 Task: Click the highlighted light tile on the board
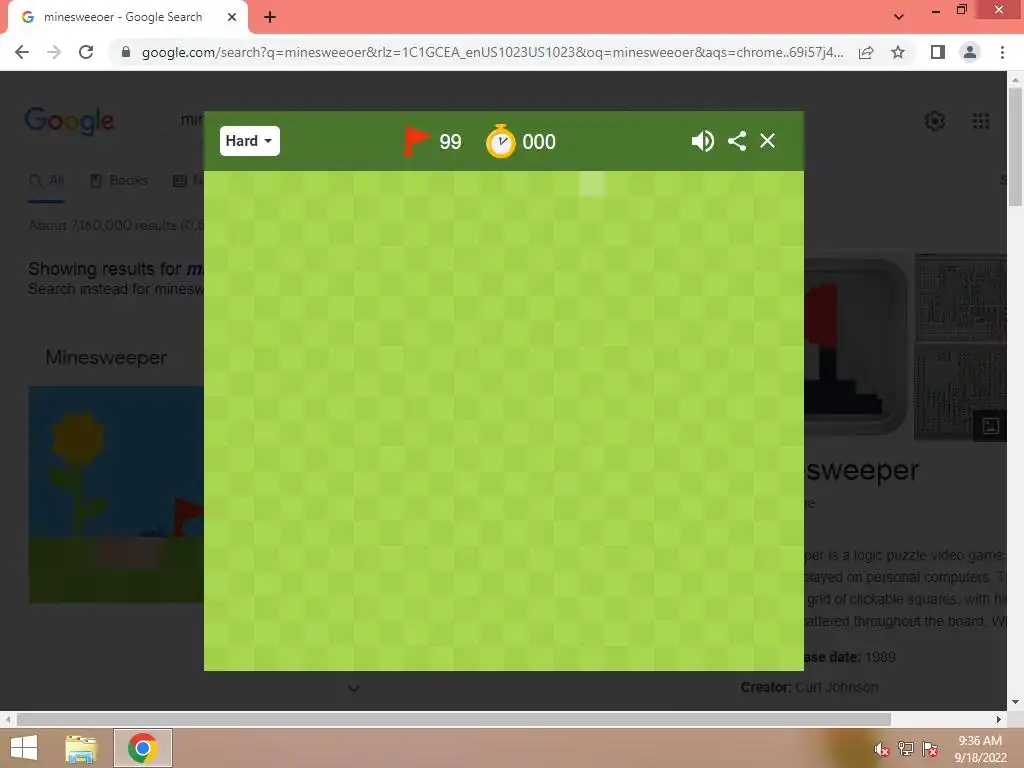click(x=592, y=184)
